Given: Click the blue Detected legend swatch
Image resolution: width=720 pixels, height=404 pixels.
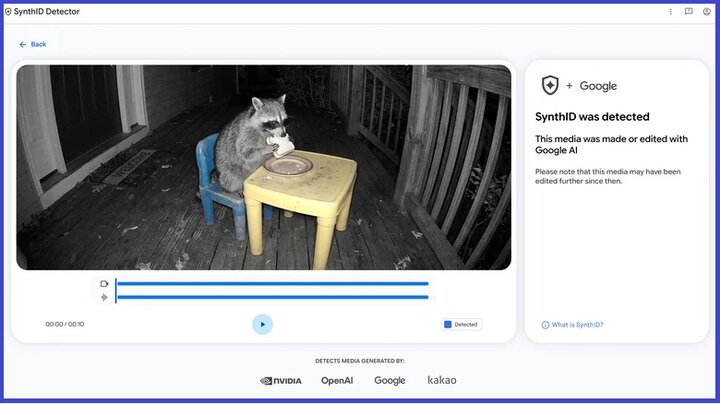Looking at the screenshot, I should click(x=448, y=325).
